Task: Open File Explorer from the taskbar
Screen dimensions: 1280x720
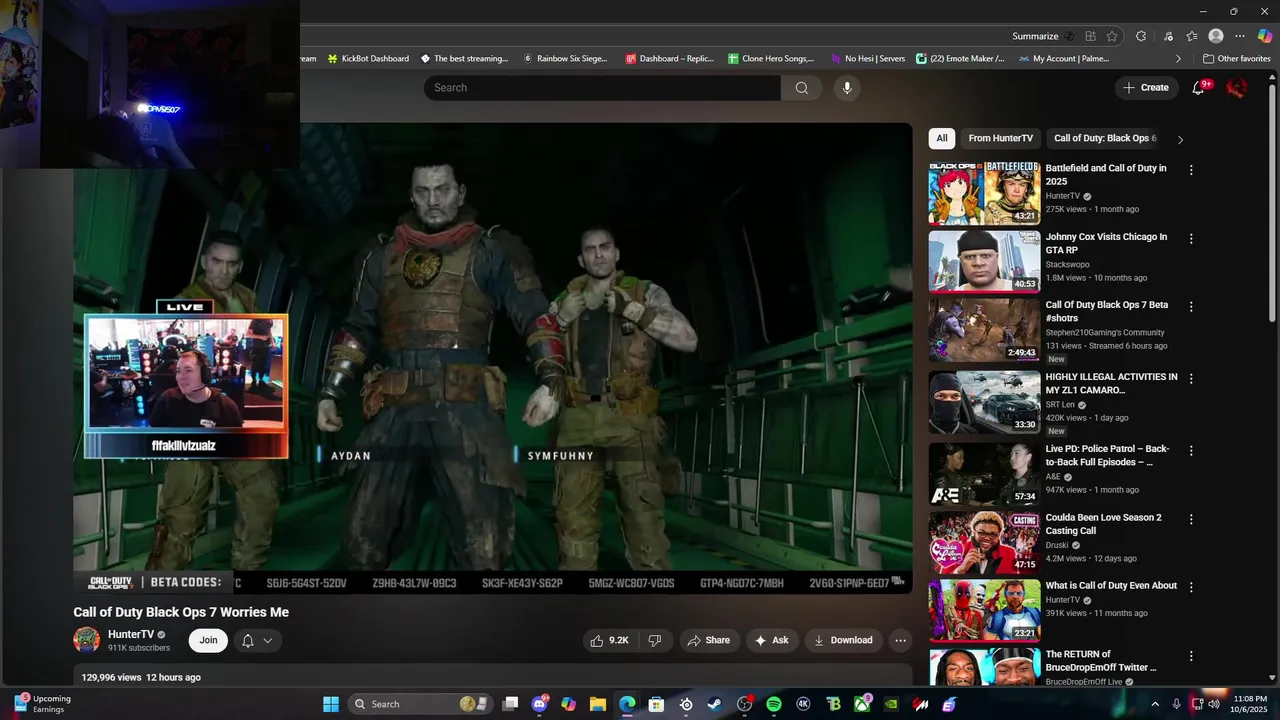Action: tap(597, 704)
